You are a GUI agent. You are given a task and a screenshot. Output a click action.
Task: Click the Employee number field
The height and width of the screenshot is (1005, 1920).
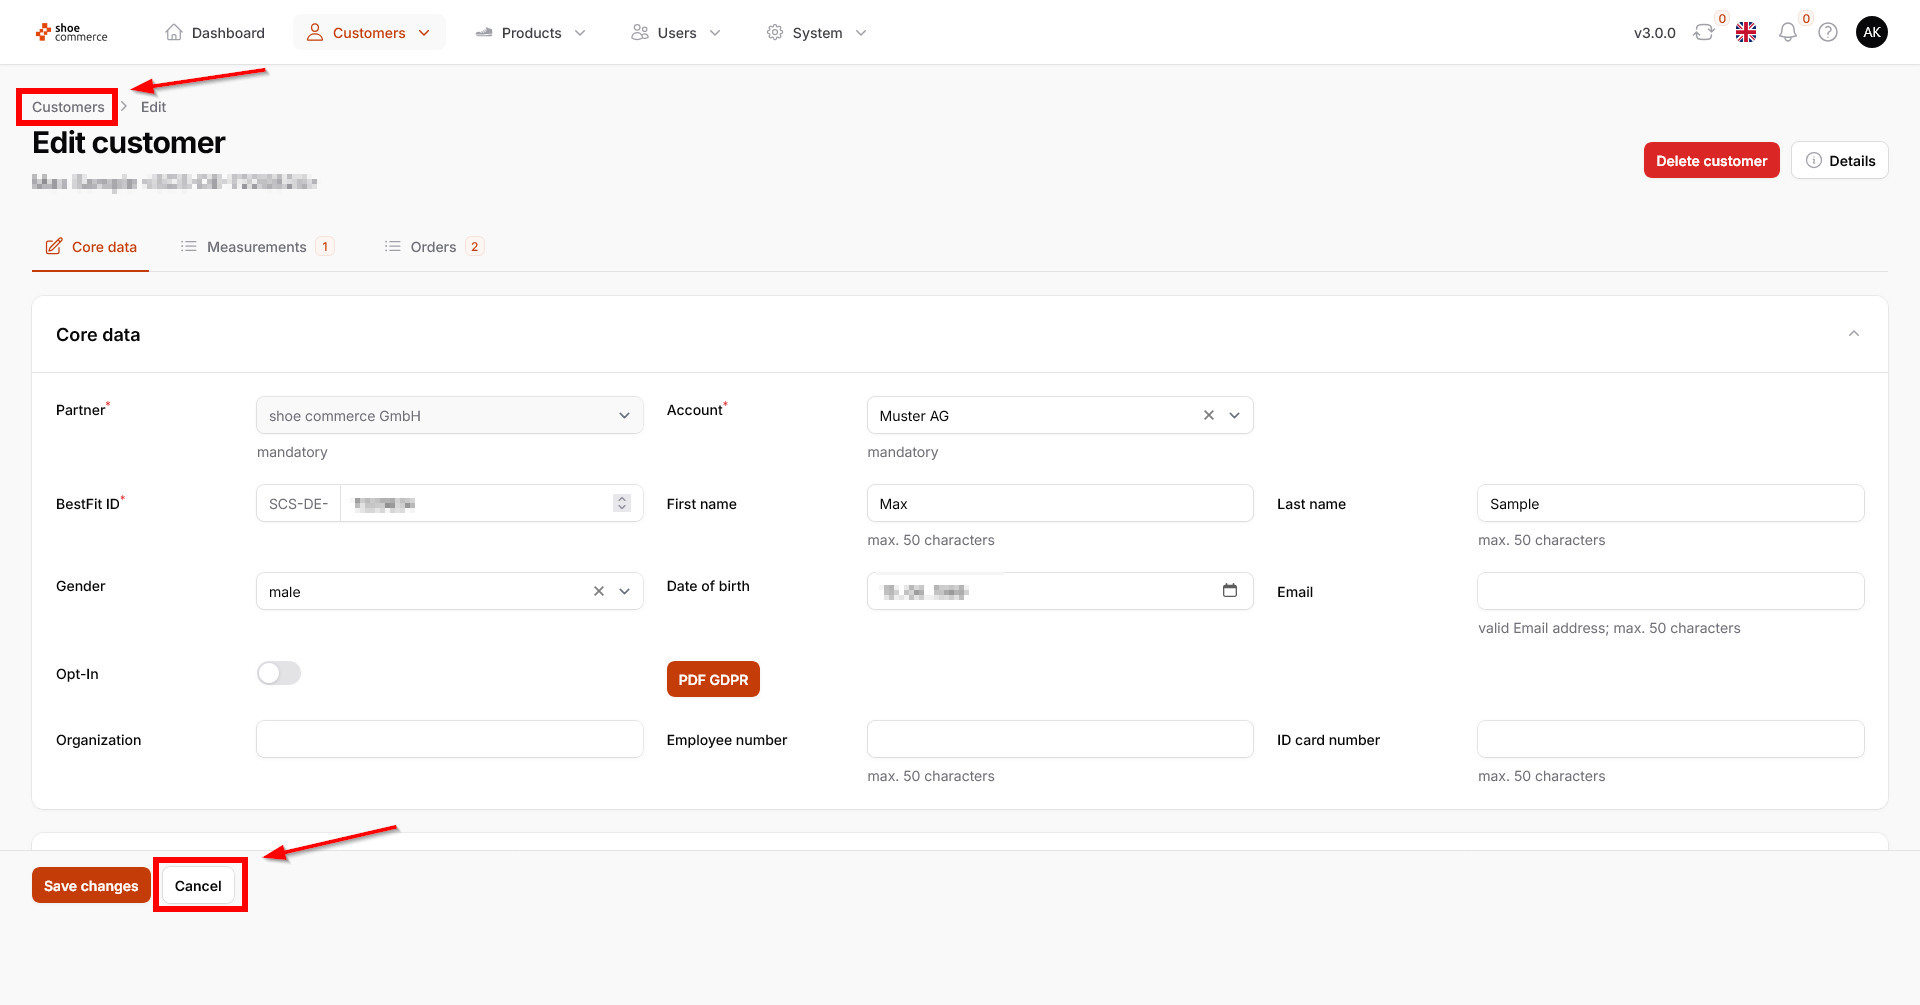(1060, 740)
